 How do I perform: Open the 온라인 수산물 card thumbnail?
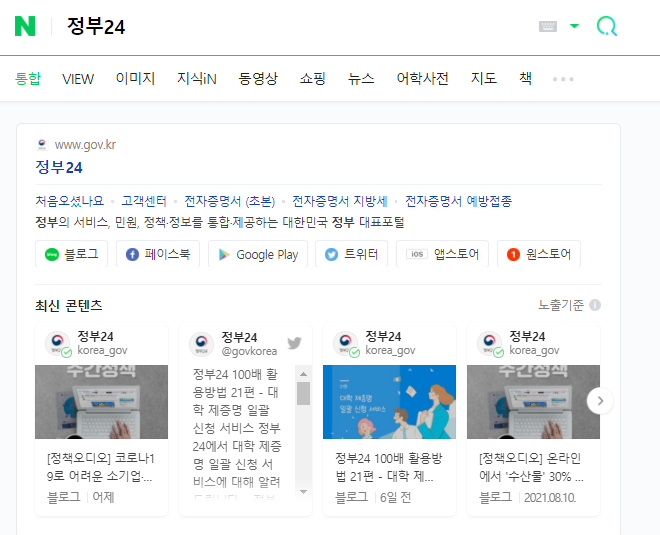(x=533, y=402)
